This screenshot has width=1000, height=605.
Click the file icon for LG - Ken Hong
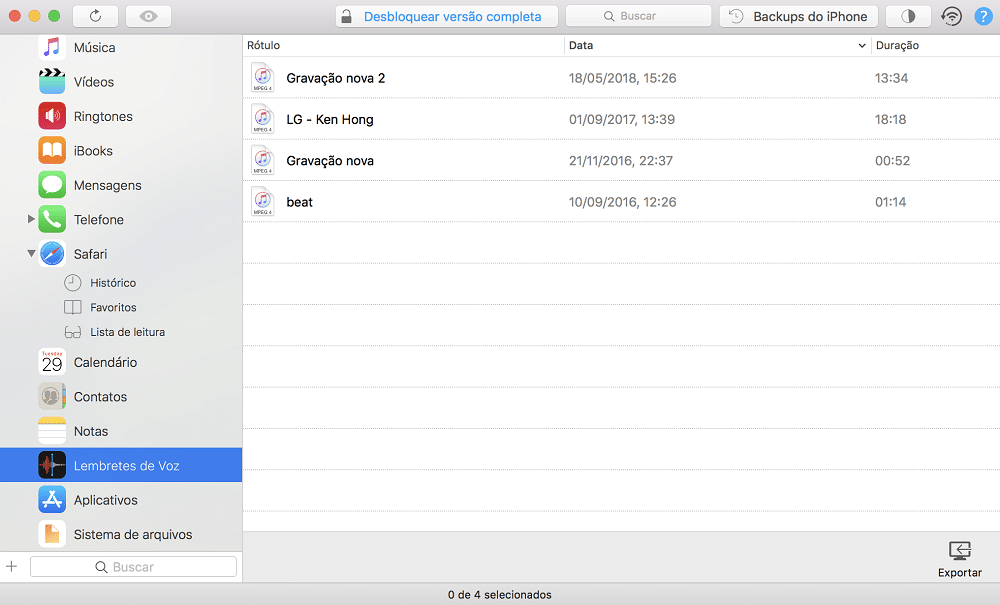point(262,119)
